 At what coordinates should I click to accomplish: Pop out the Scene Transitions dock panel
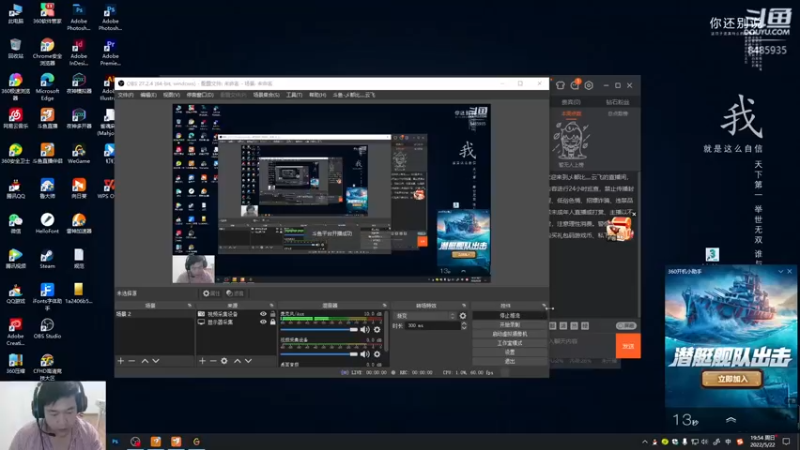464,306
